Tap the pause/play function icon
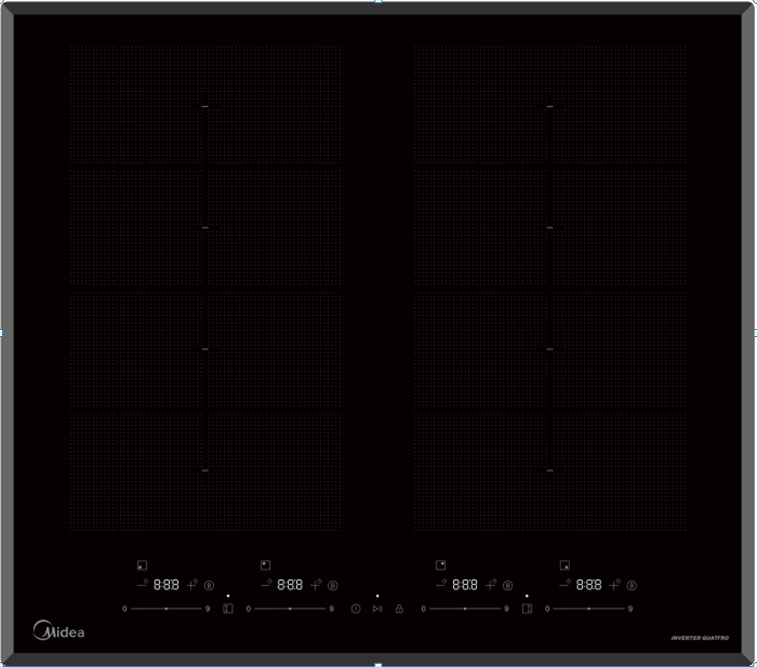The height and width of the screenshot is (667, 757). (377, 608)
